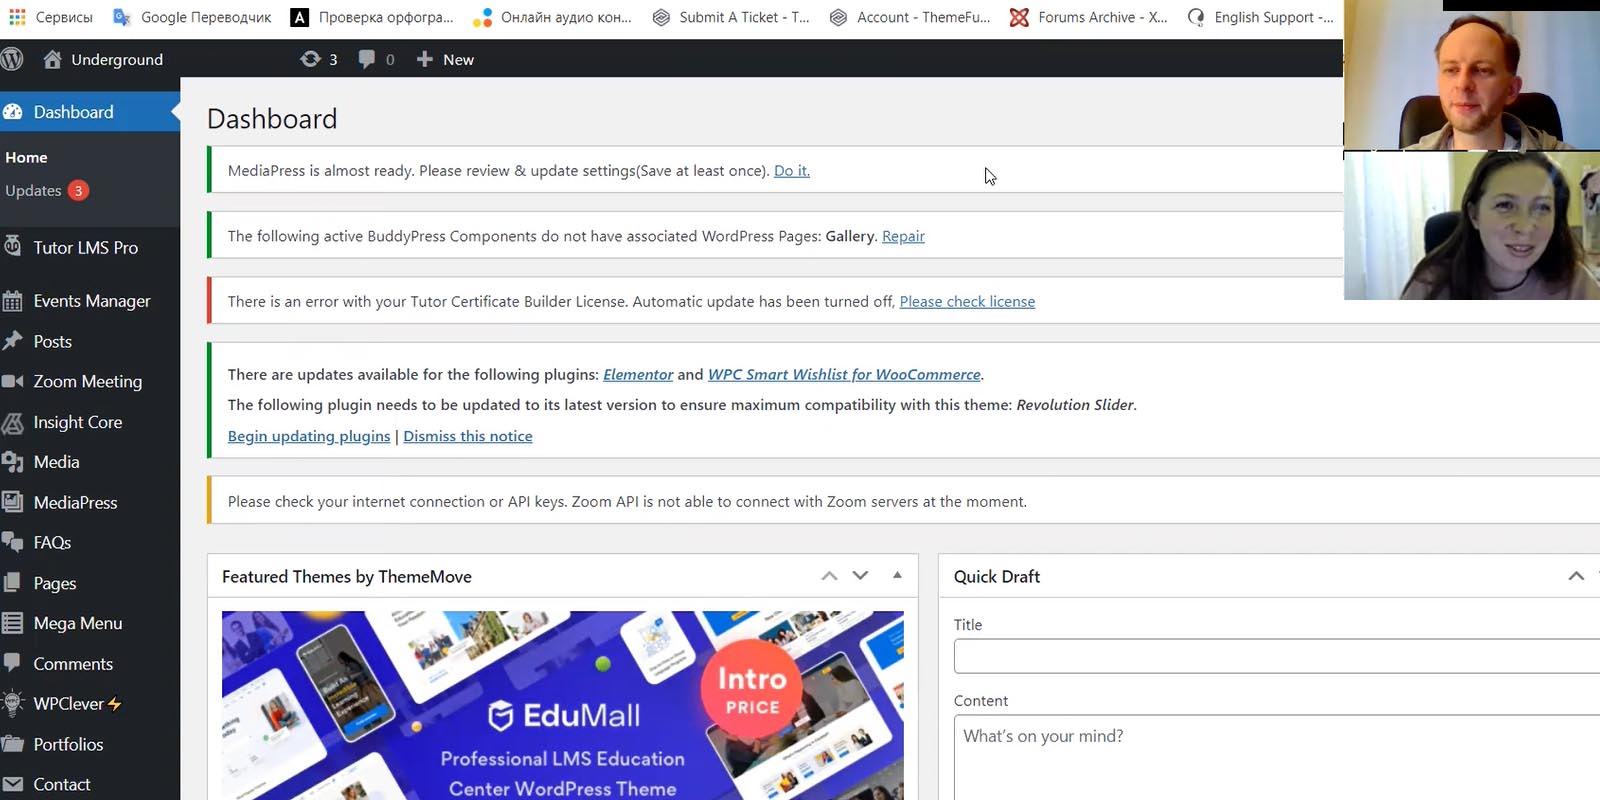This screenshot has height=800, width=1600.
Task: Click the Pages sidebar icon
Action: click(x=13, y=582)
